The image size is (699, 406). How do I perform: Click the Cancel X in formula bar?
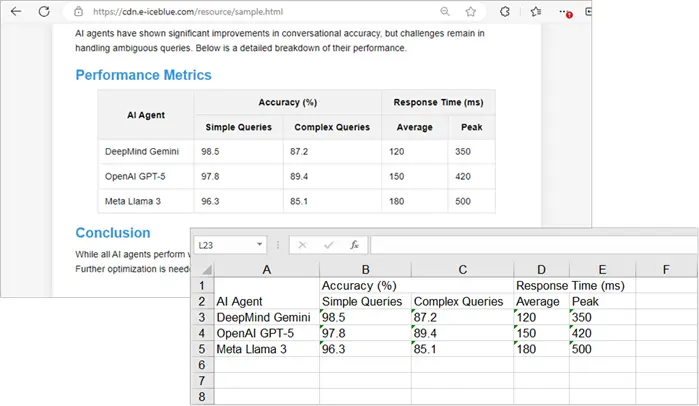302,244
